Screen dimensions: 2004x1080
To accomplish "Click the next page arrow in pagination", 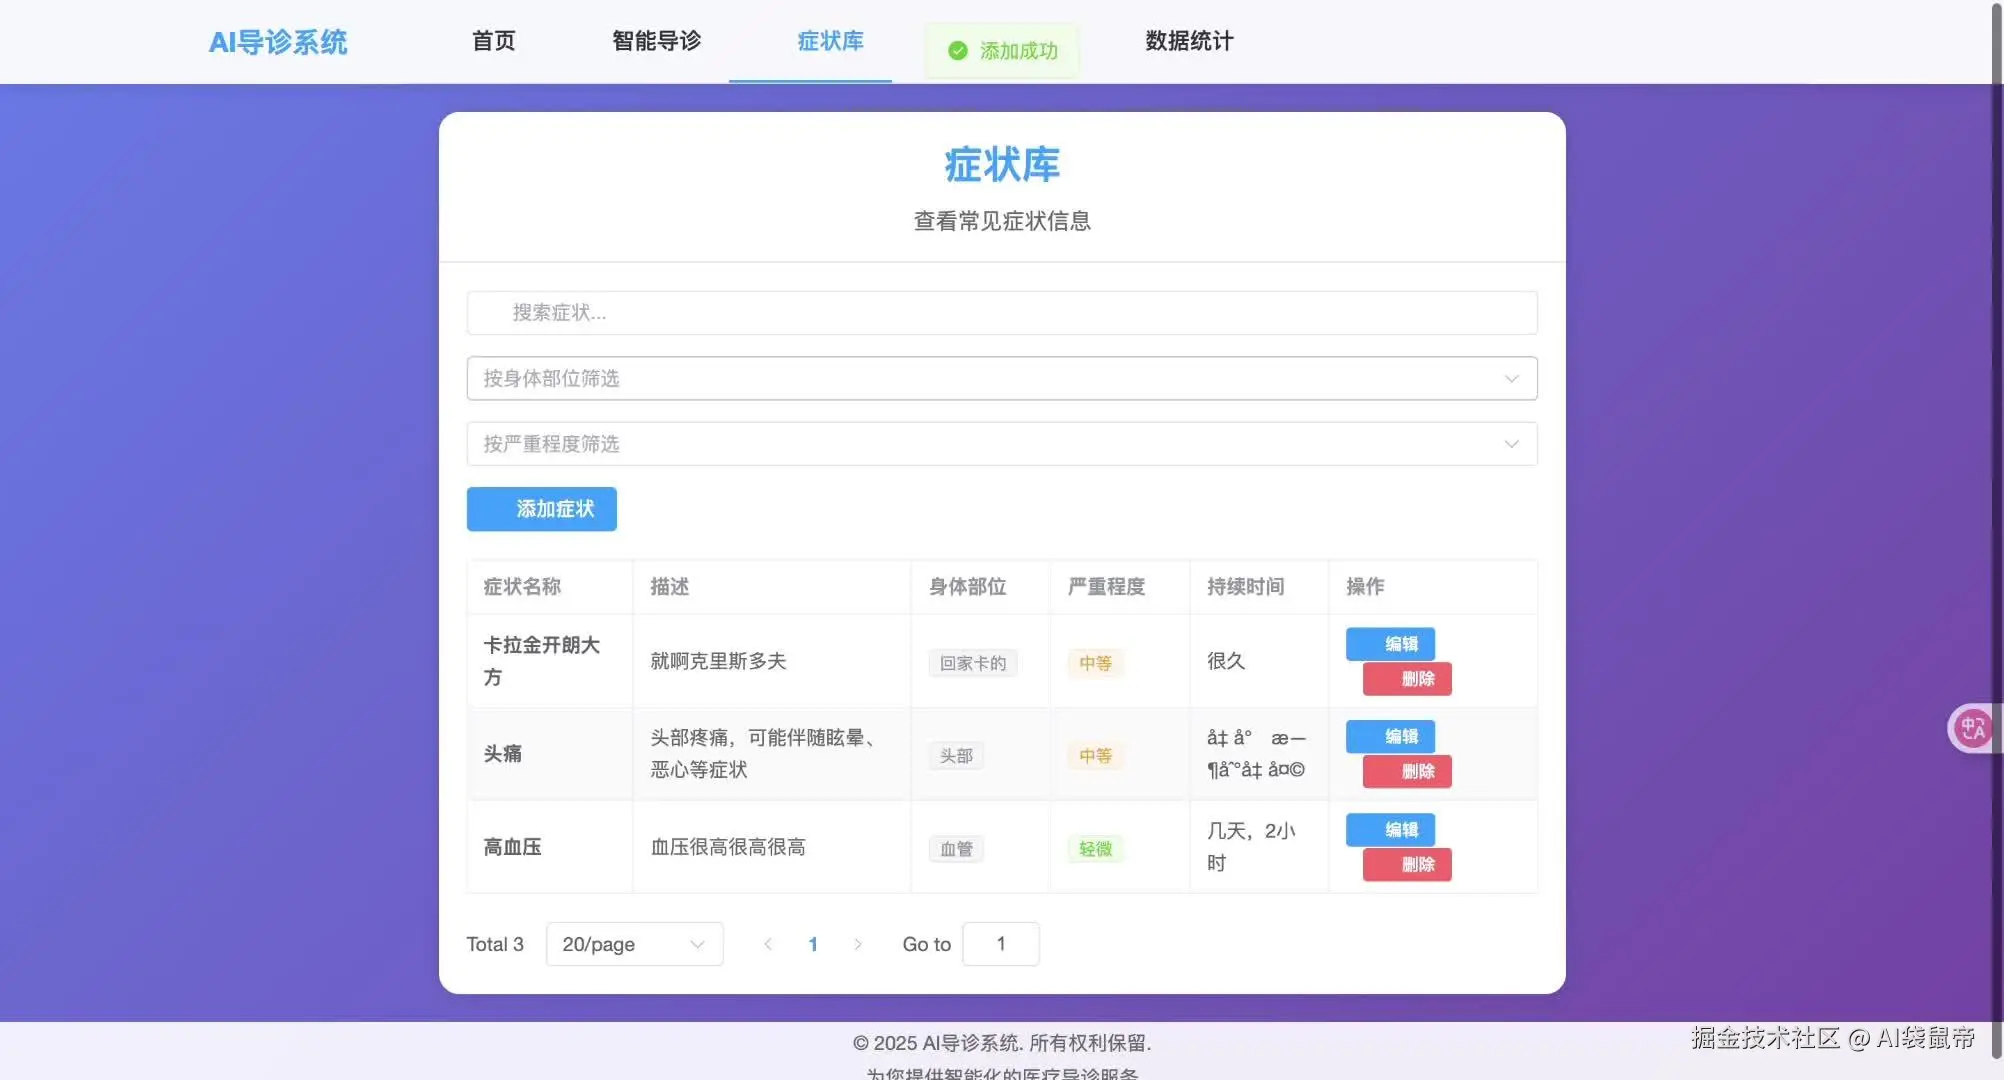I will tap(858, 944).
